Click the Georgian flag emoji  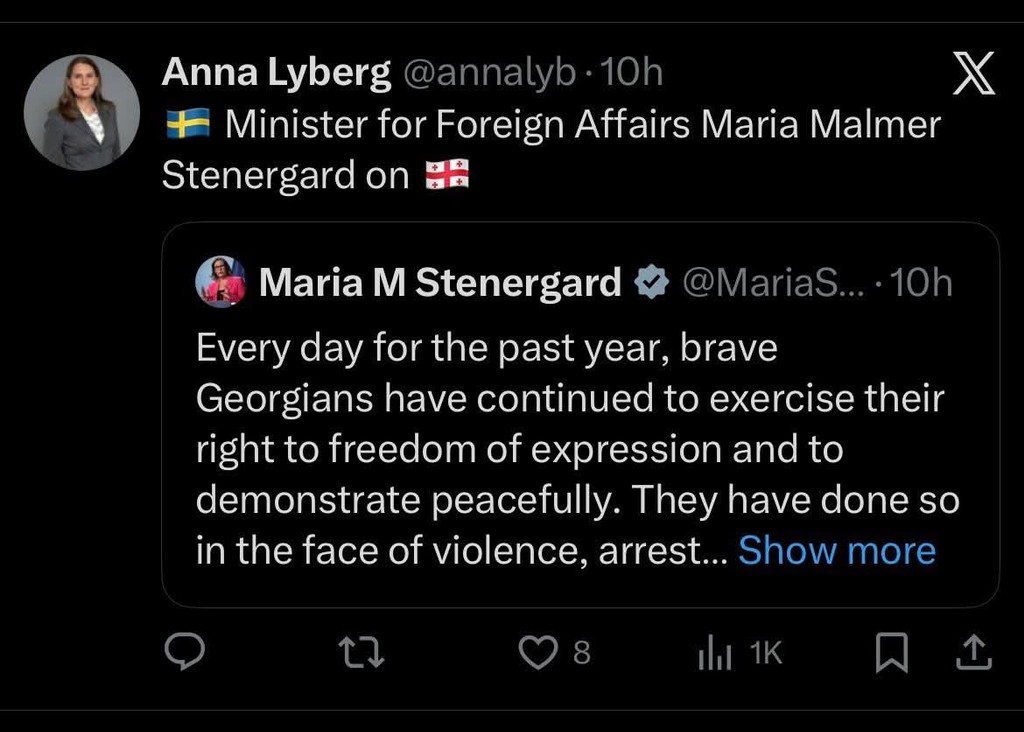447,176
